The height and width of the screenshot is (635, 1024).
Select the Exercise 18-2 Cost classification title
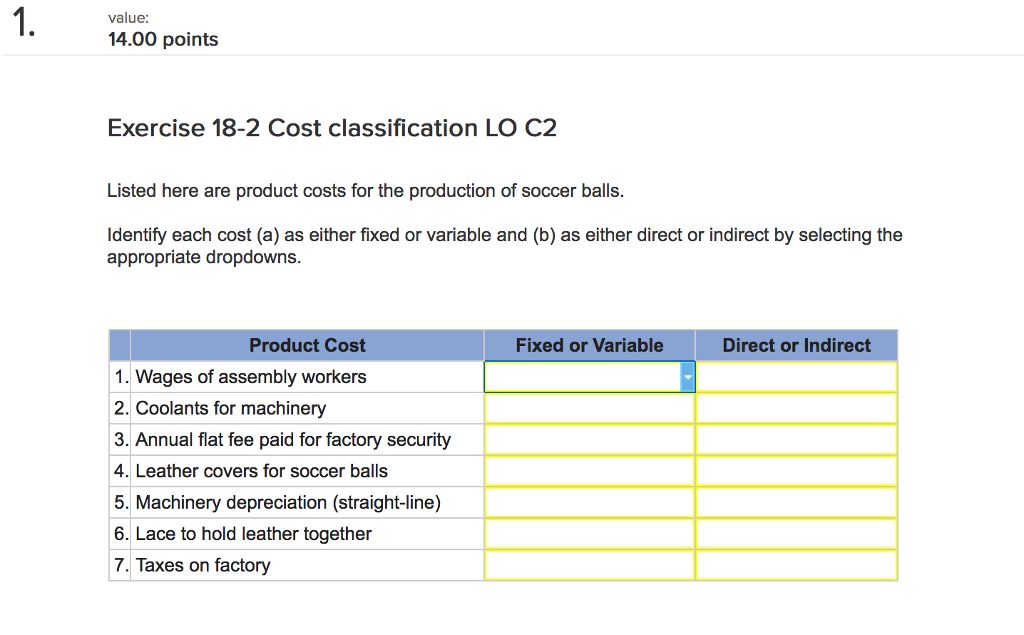(x=332, y=128)
